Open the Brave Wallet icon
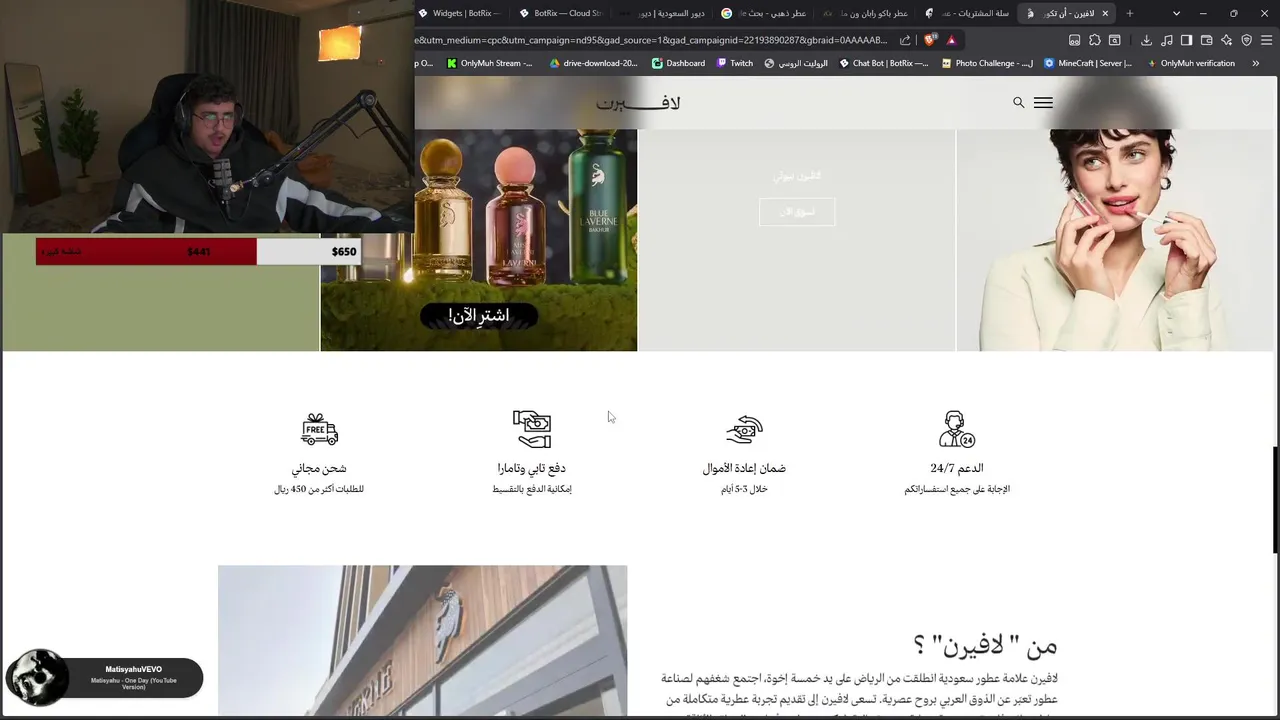The width and height of the screenshot is (1280, 720). [1206, 40]
